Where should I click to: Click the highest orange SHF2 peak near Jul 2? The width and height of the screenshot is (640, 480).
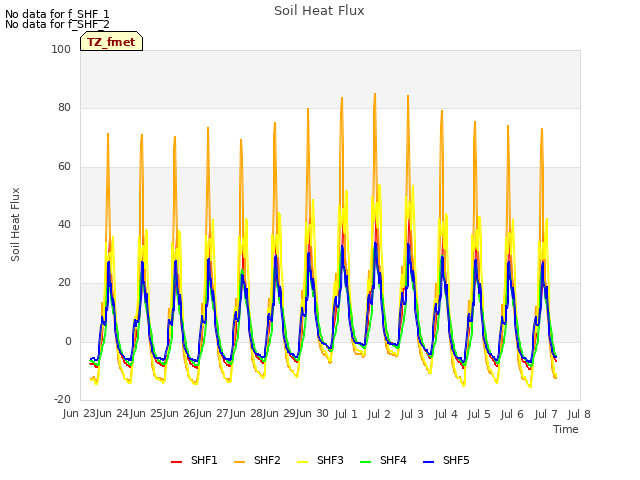(375, 94)
